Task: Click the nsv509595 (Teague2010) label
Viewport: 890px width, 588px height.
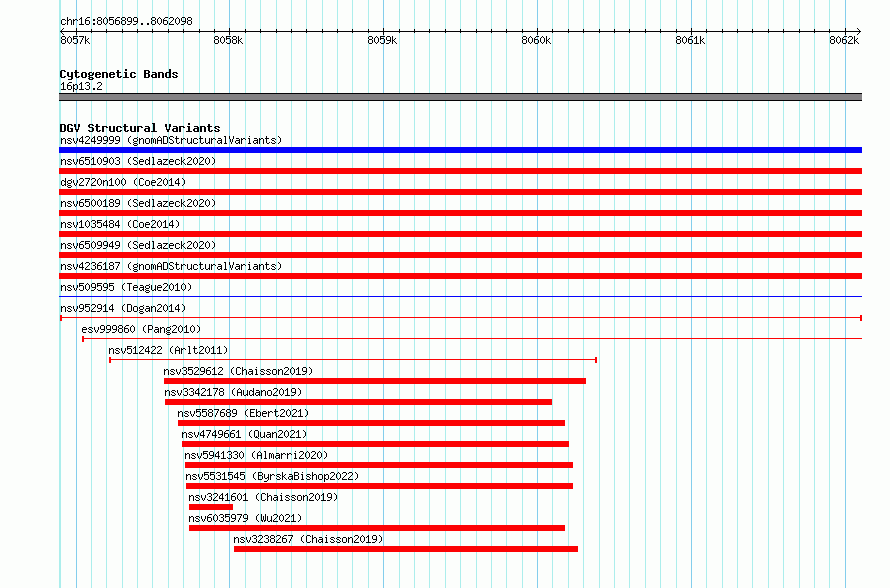Action: click(x=126, y=287)
